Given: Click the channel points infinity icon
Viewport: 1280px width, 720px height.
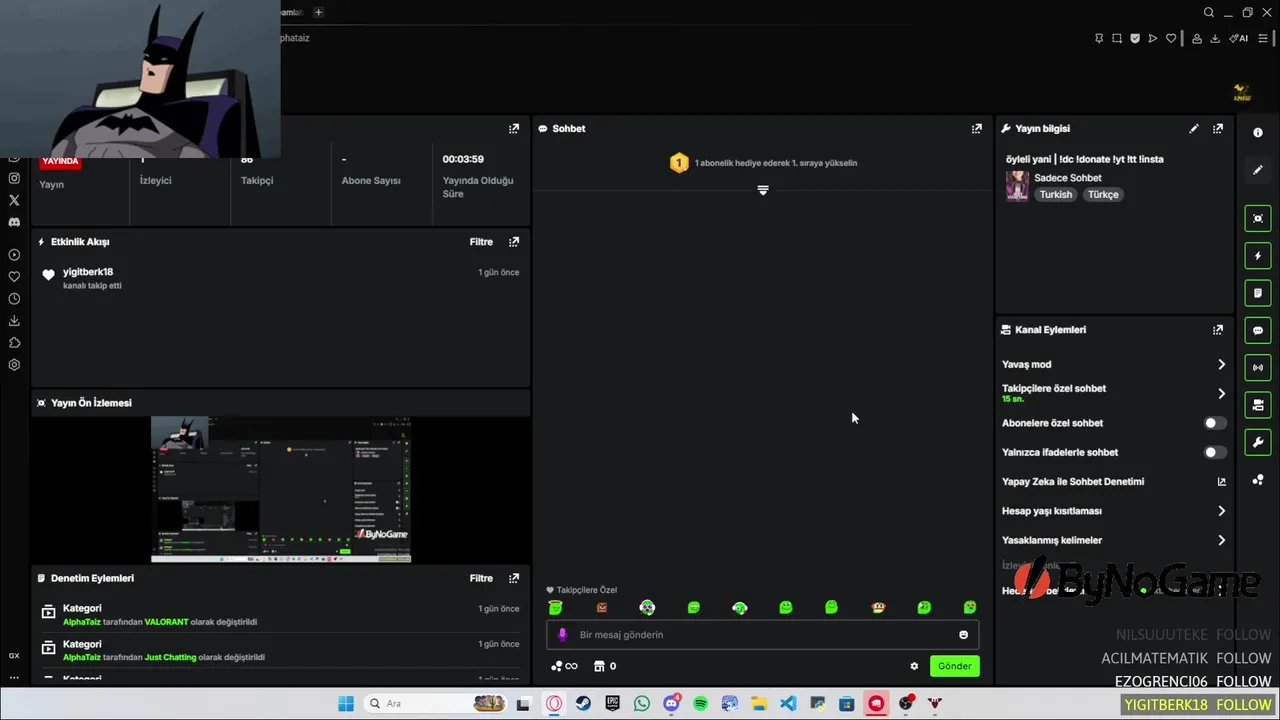Looking at the screenshot, I should [x=564, y=666].
